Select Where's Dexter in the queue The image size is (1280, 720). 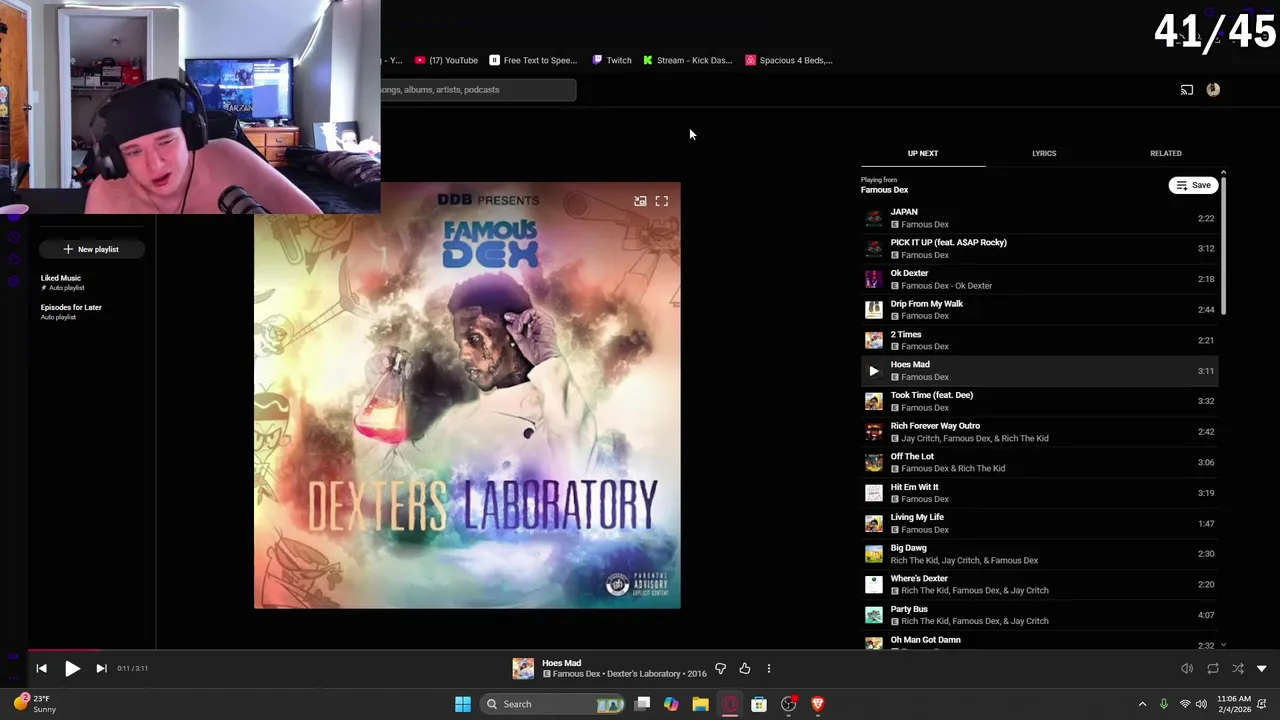(x=1040, y=584)
